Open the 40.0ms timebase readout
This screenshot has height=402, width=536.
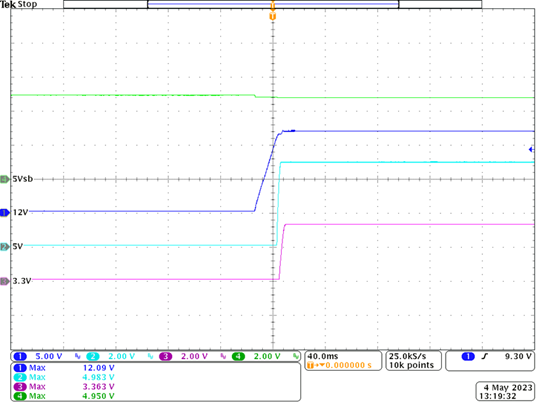tap(319, 357)
